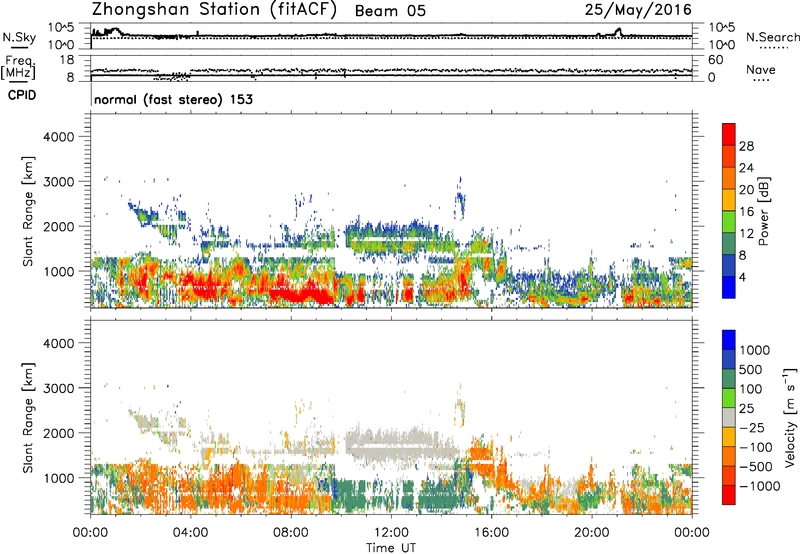Pick the red top segment of power colorbar
Viewport: 800px width, 554px height.
tap(729, 135)
